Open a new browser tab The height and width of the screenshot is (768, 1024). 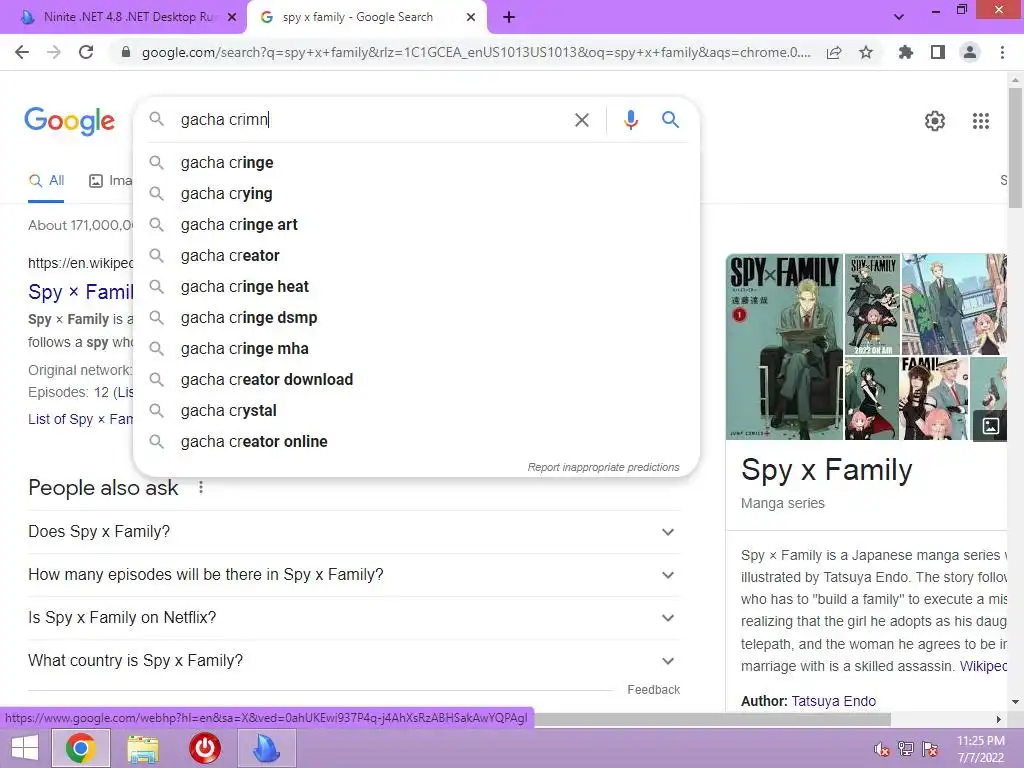509,17
